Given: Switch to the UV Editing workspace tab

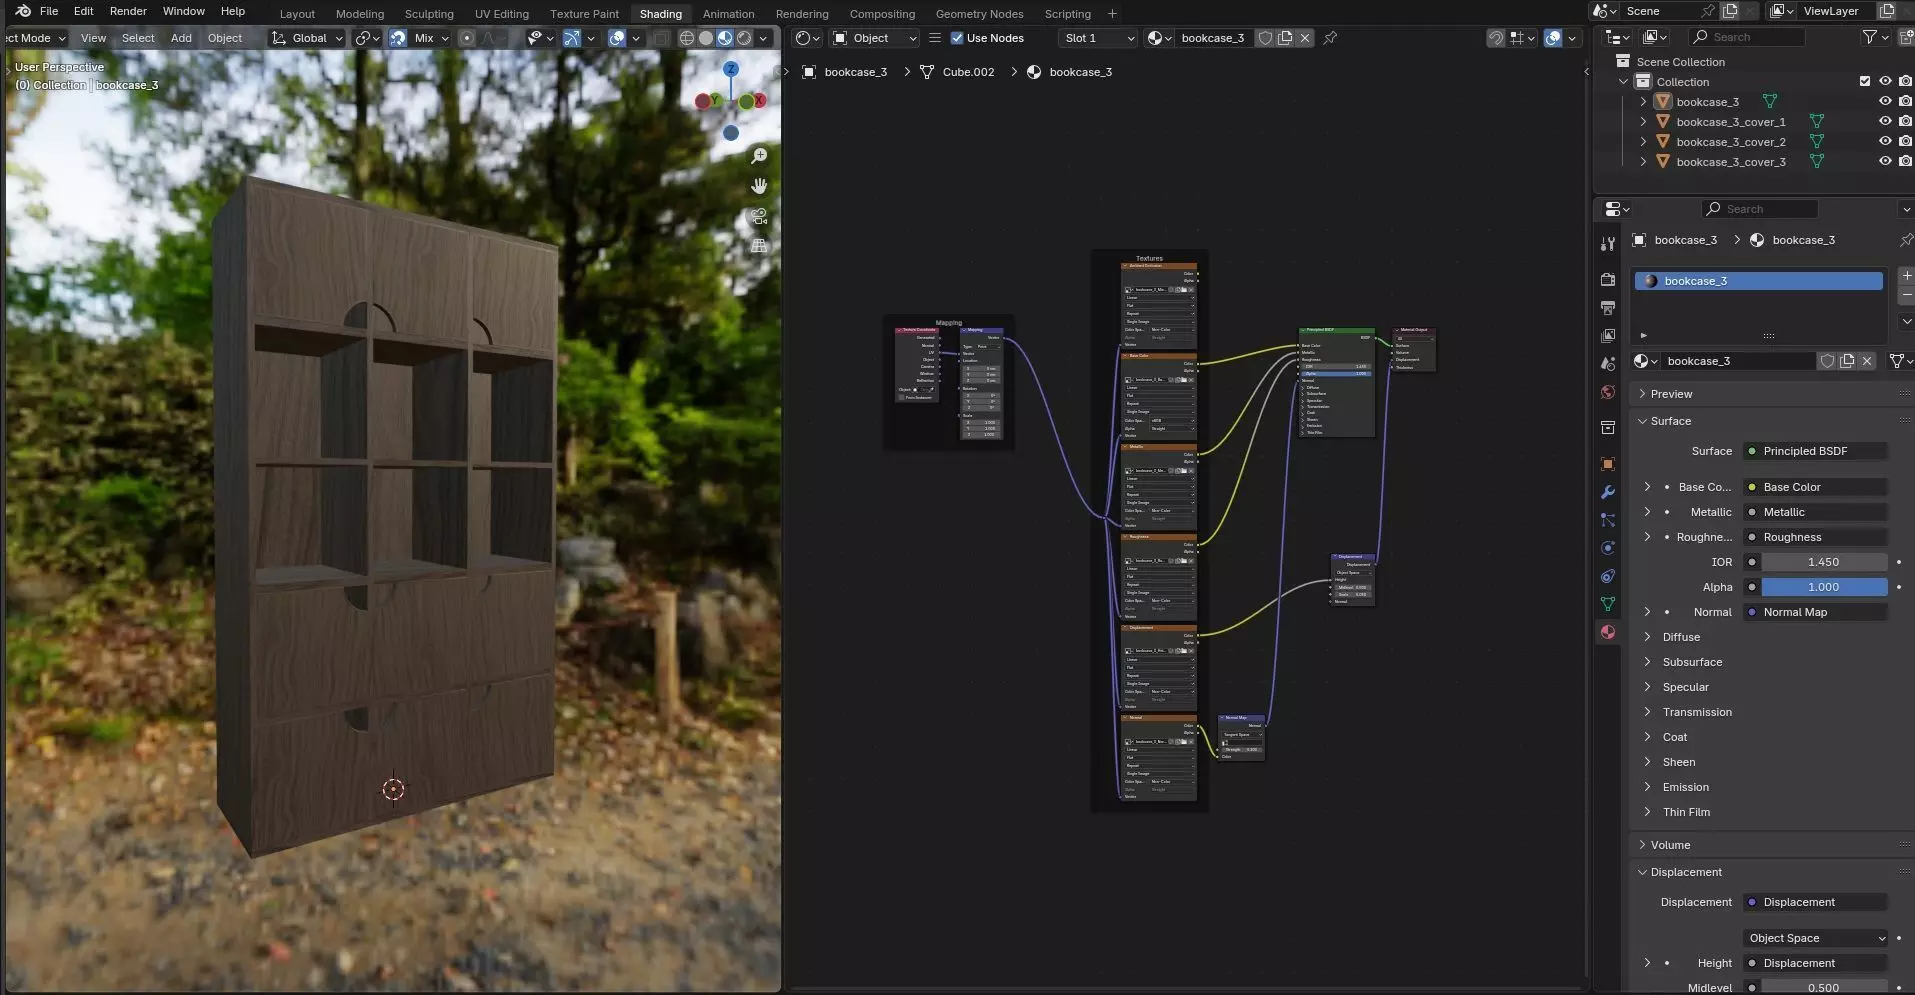Looking at the screenshot, I should click(502, 14).
